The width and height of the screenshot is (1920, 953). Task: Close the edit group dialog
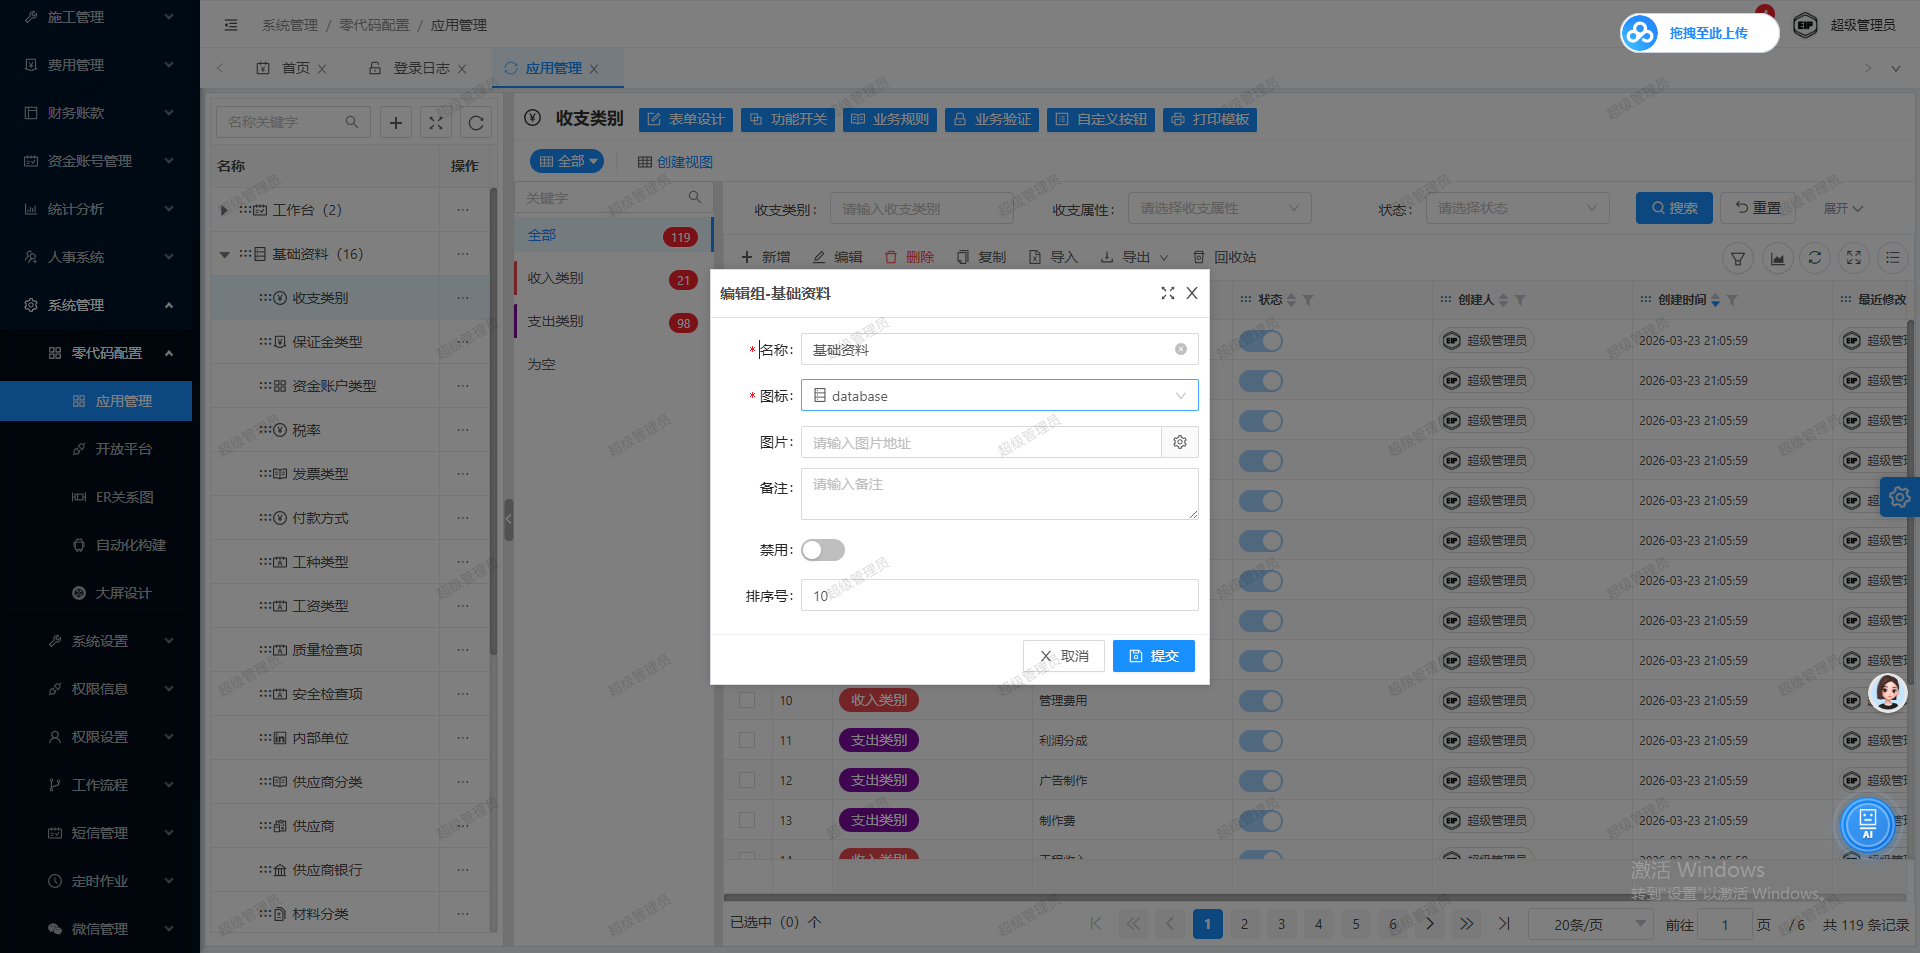click(1192, 293)
